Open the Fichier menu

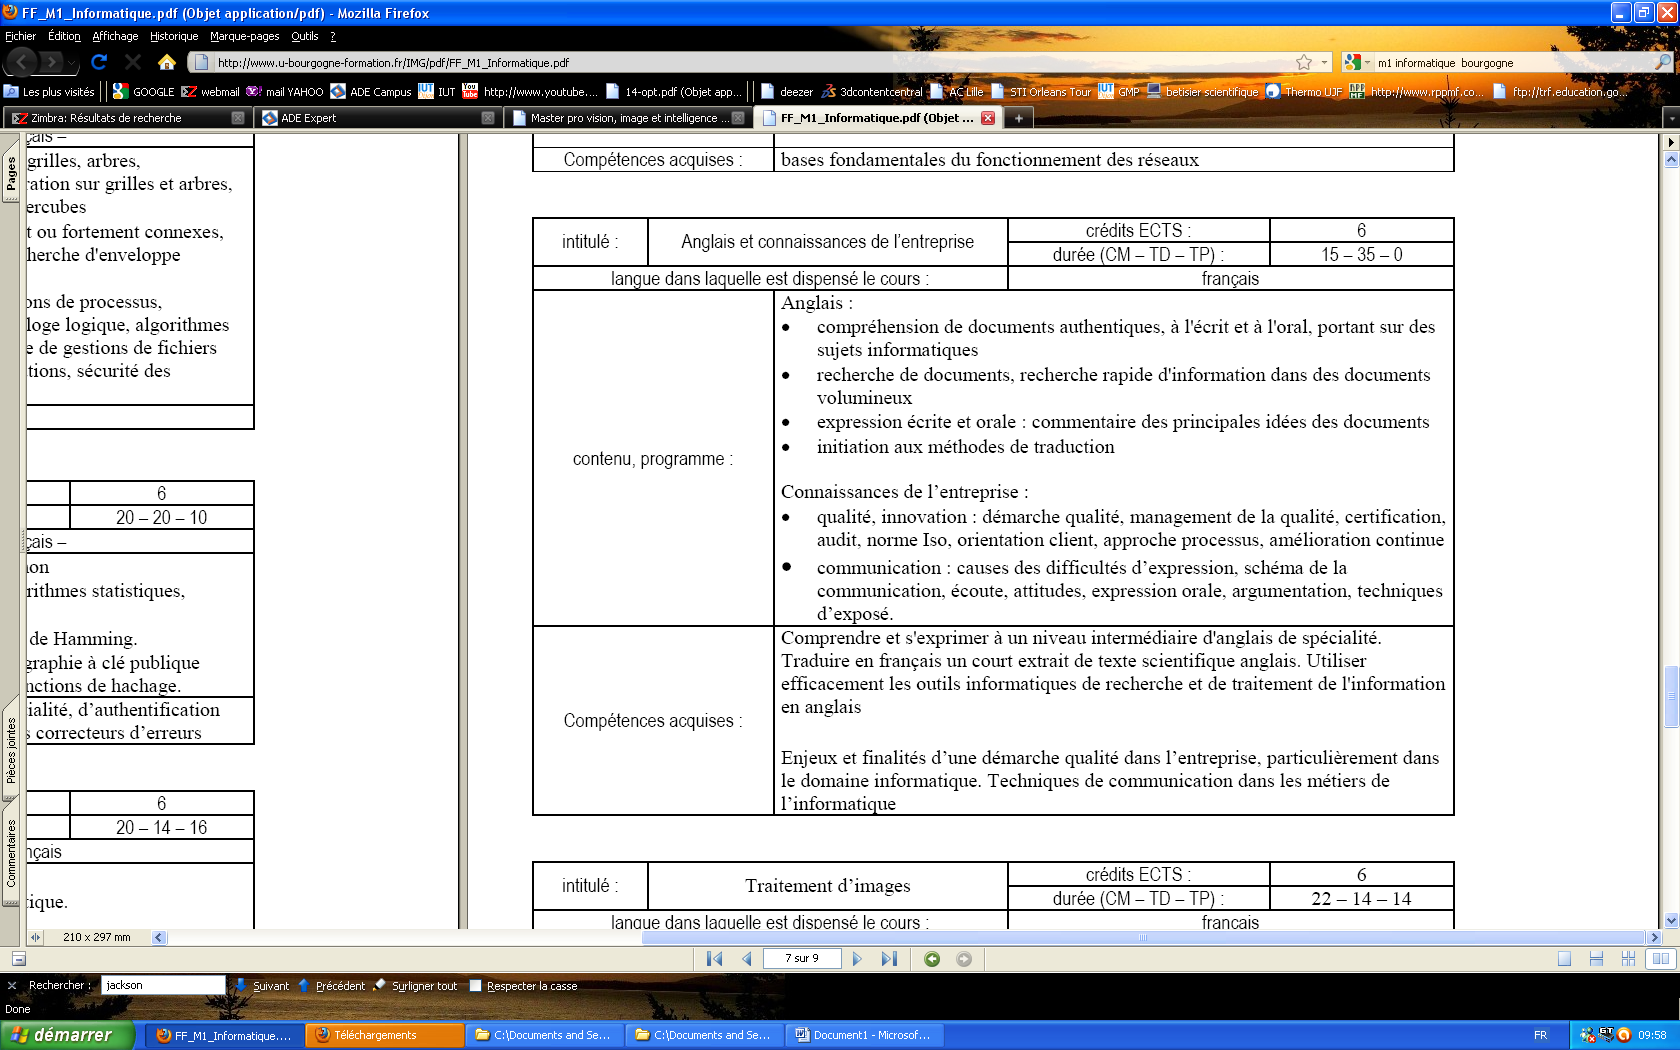pos(20,36)
